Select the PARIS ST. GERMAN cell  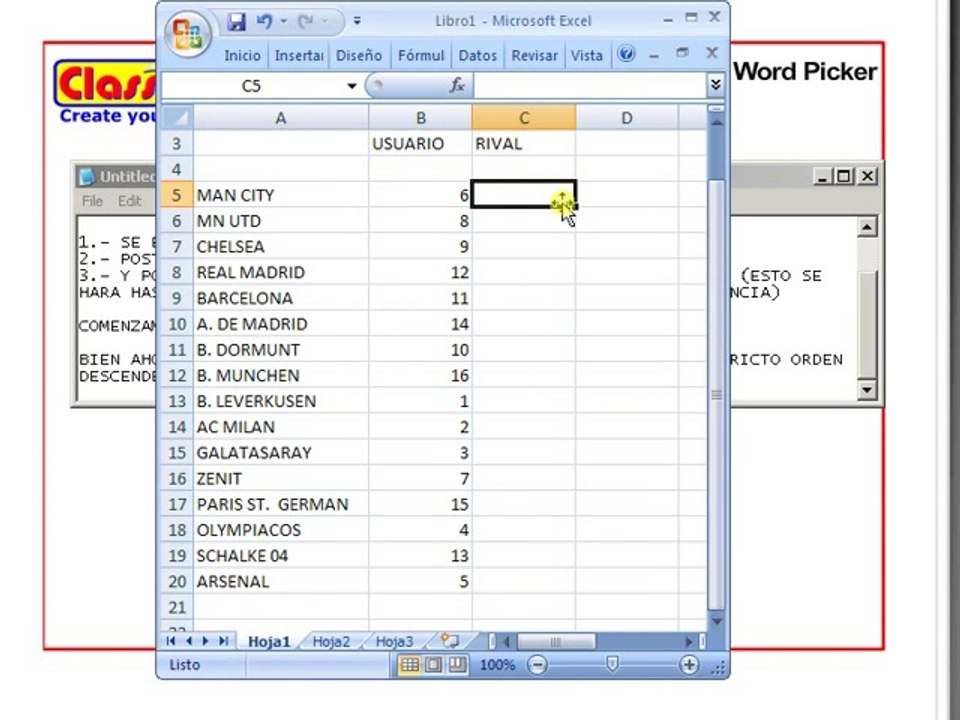pos(281,504)
